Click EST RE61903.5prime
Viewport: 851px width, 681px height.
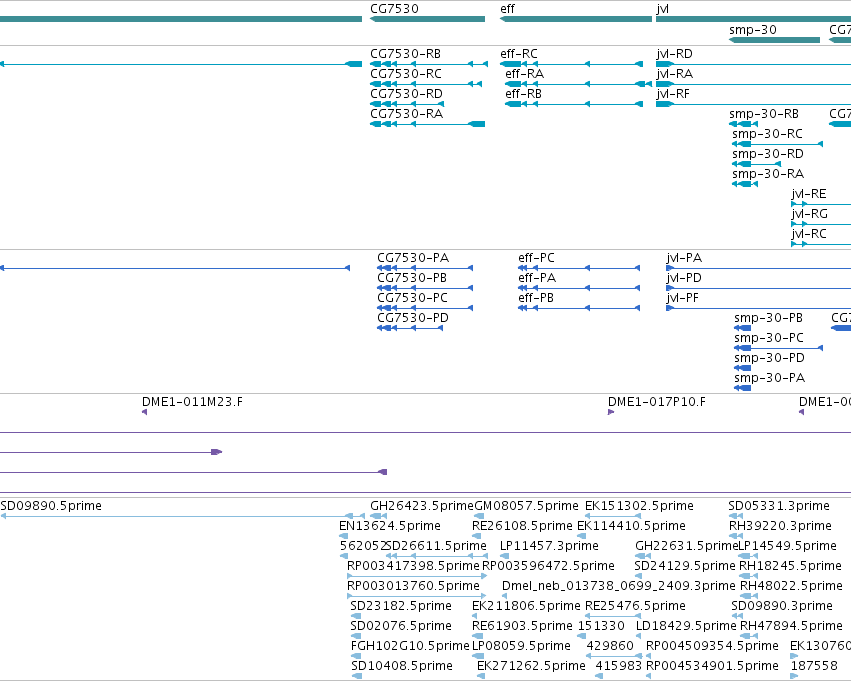[x=522, y=627]
